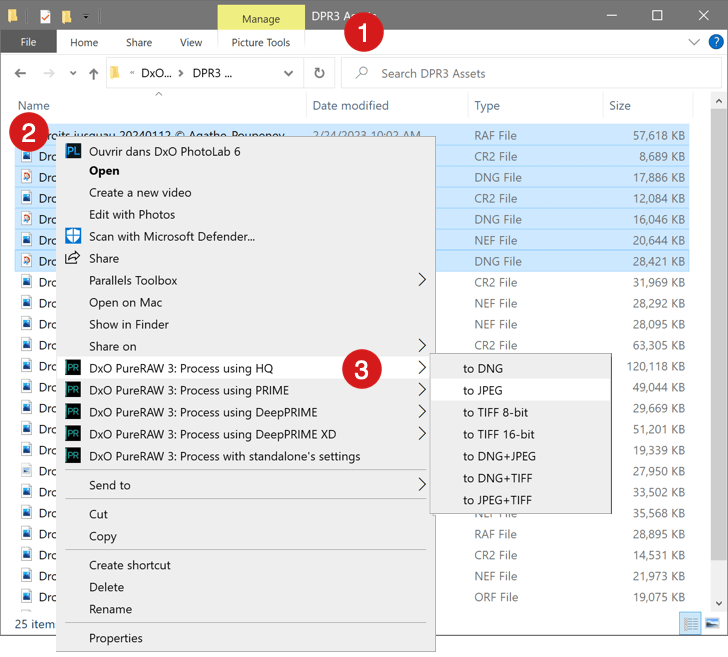Expand the Send to submenu arrow
The width and height of the screenshot is (728, 657).
[422, 484]
